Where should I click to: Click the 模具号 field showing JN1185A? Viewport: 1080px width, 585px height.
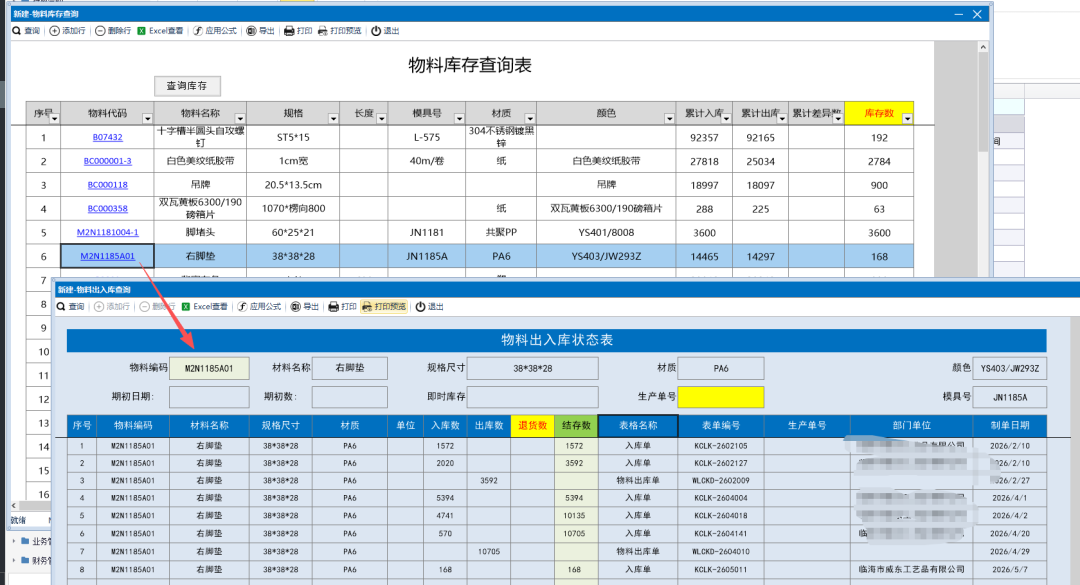[x=1010, y=397]
